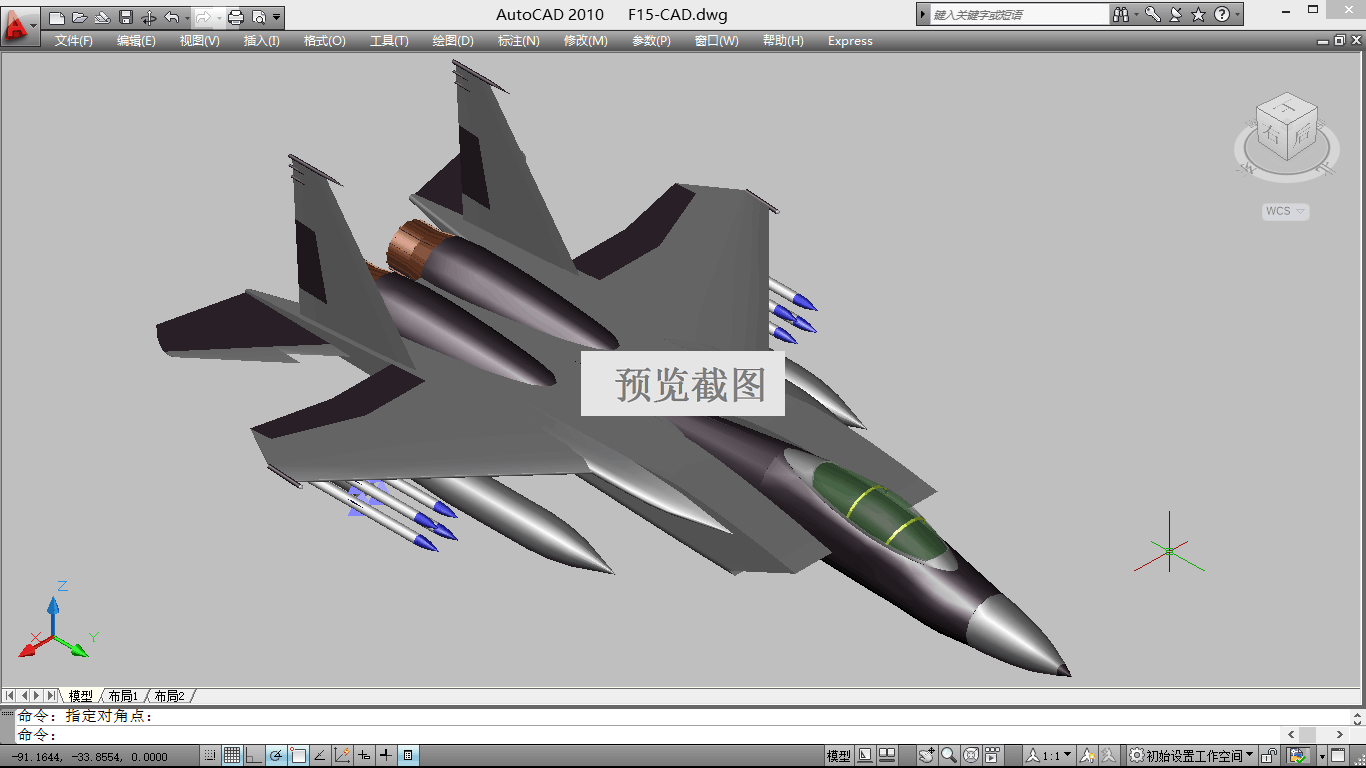Expand the InfoCenter search box arrow
The width and height of the screenshot is (1366, 768).
(923, 15)
